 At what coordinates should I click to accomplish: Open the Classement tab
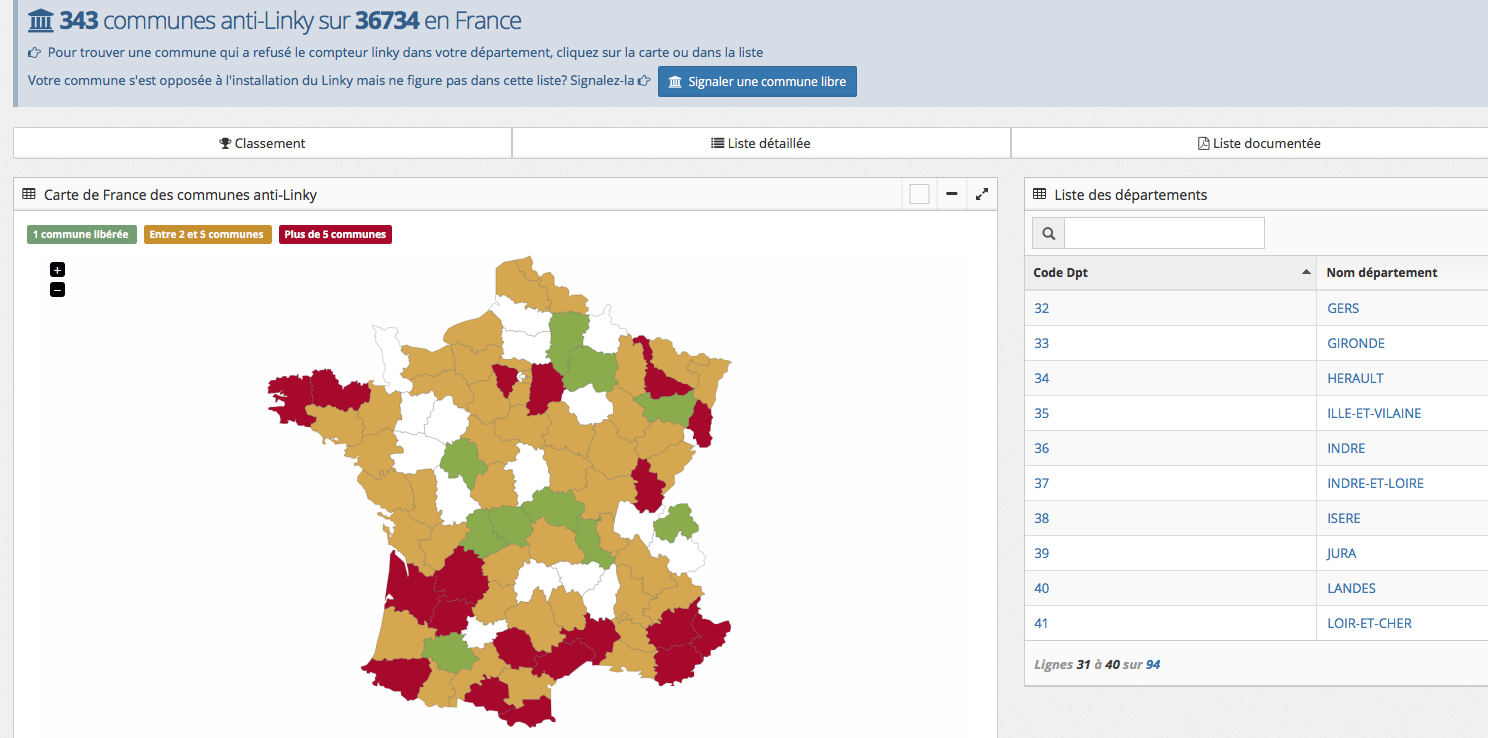262,143
